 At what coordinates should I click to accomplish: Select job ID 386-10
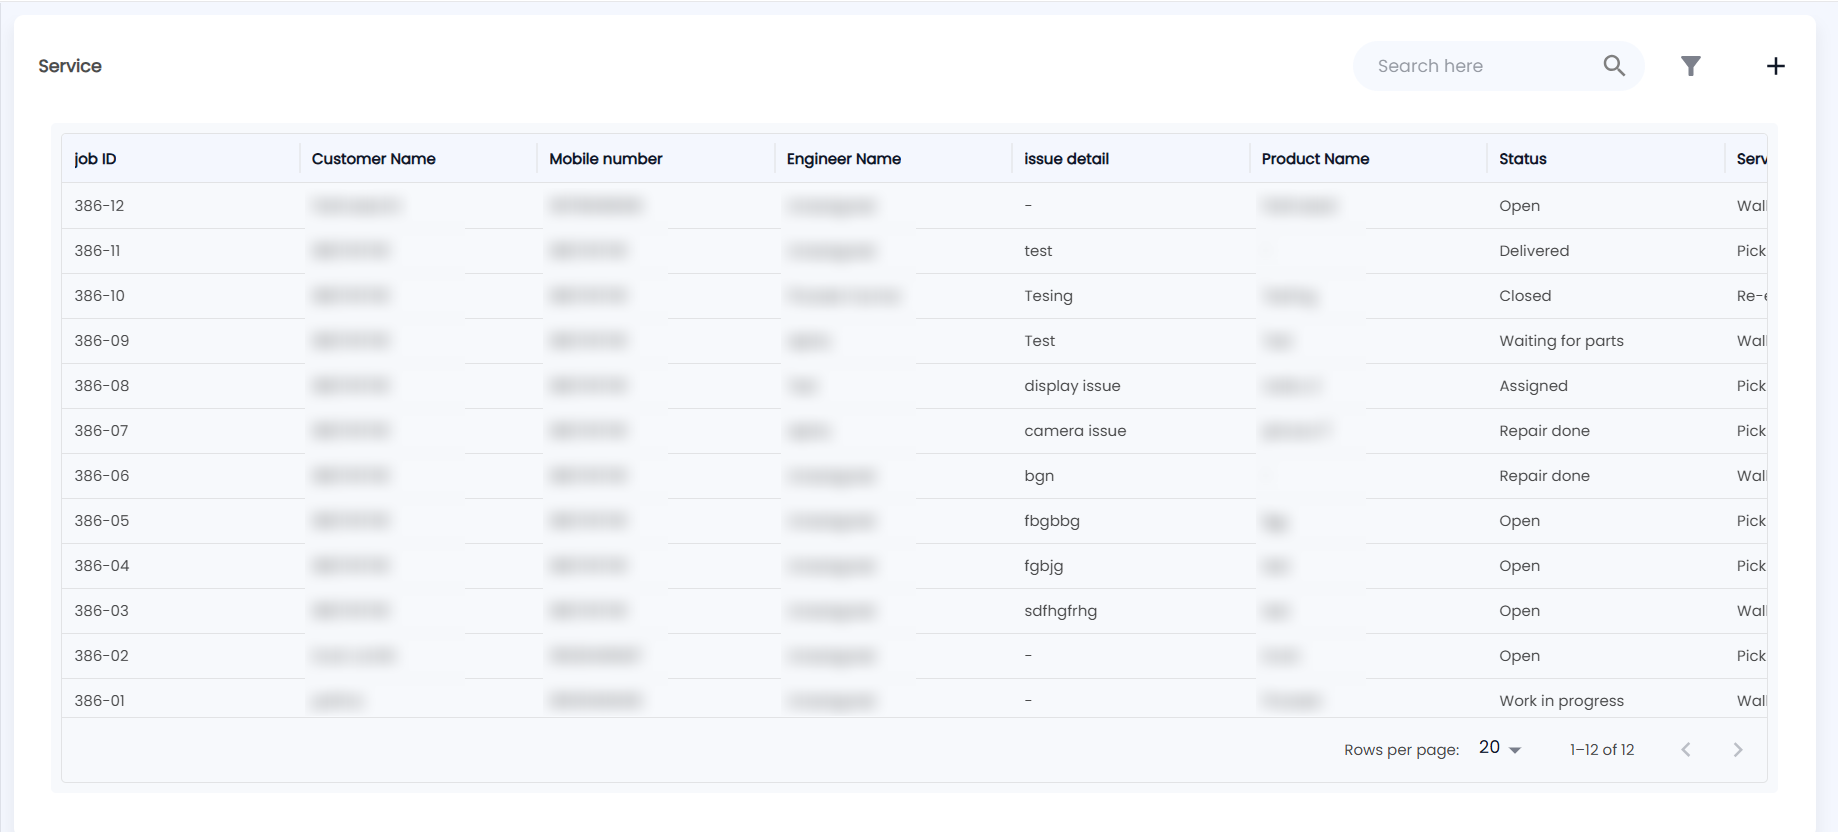99,296
